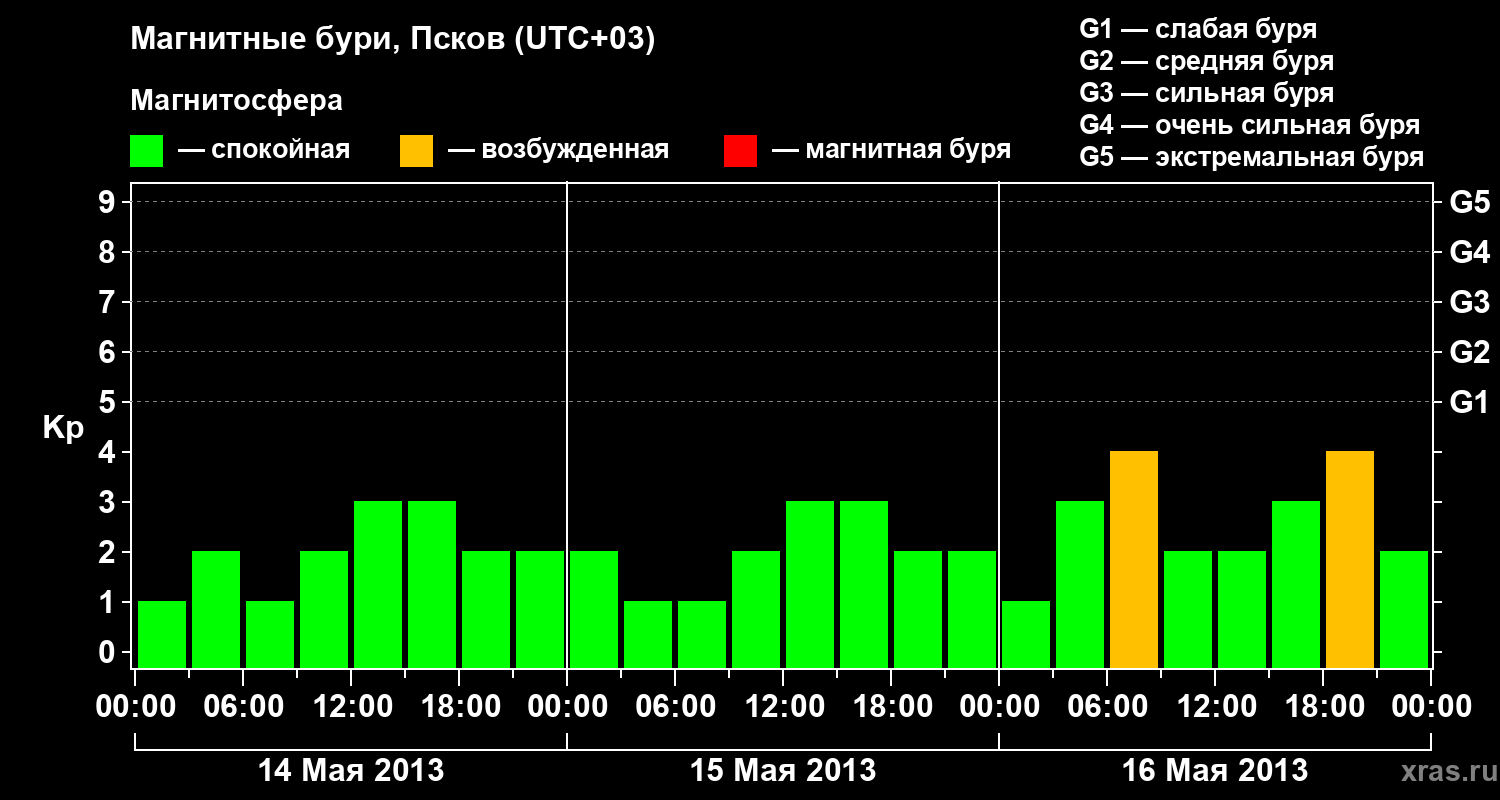This screenshot has width=1500, height=800.
Task: Click the orange 'возбужденная' legend swatch
Action: [x=416, y=151]
